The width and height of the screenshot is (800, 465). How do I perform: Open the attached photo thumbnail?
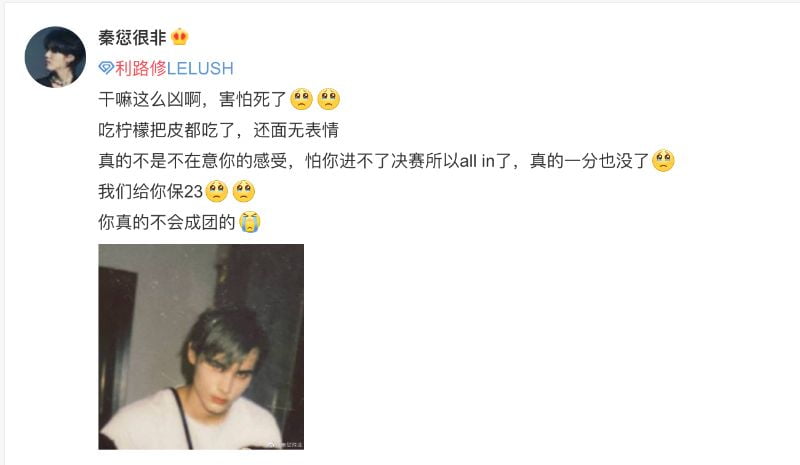pos(201,347)
